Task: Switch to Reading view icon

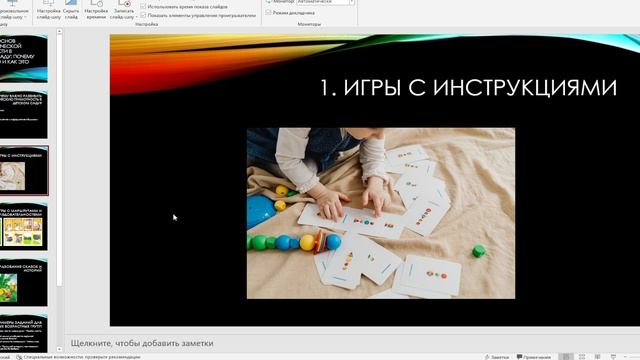Action: click(x=598, y=357)
